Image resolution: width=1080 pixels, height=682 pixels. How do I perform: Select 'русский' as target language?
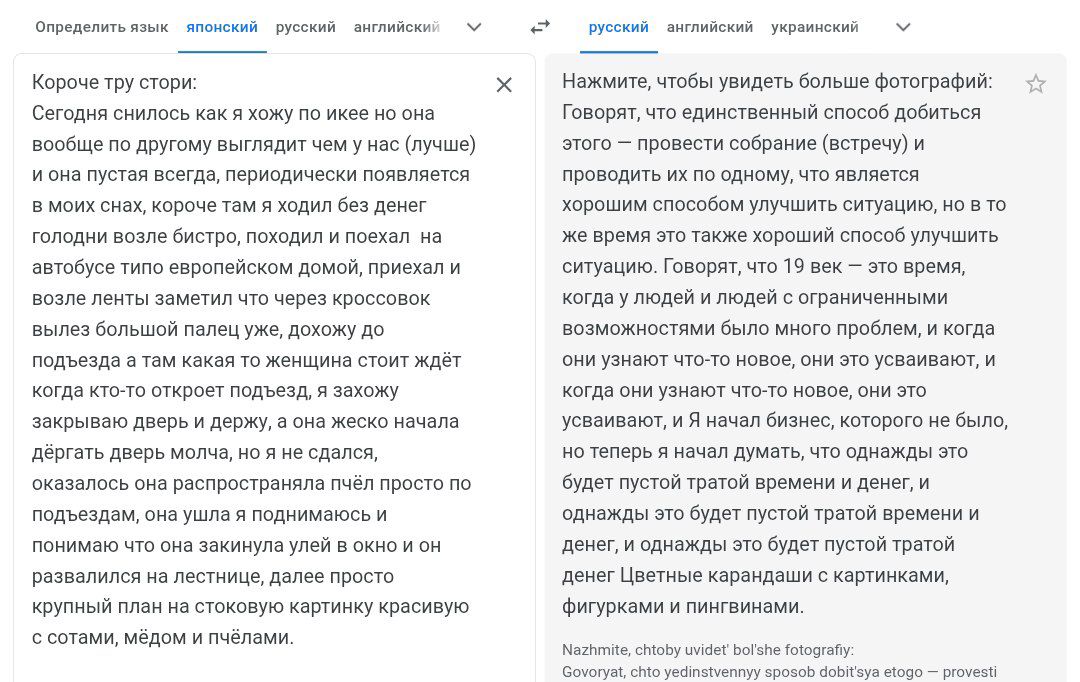pyautogui.click(x=619, y=28)
